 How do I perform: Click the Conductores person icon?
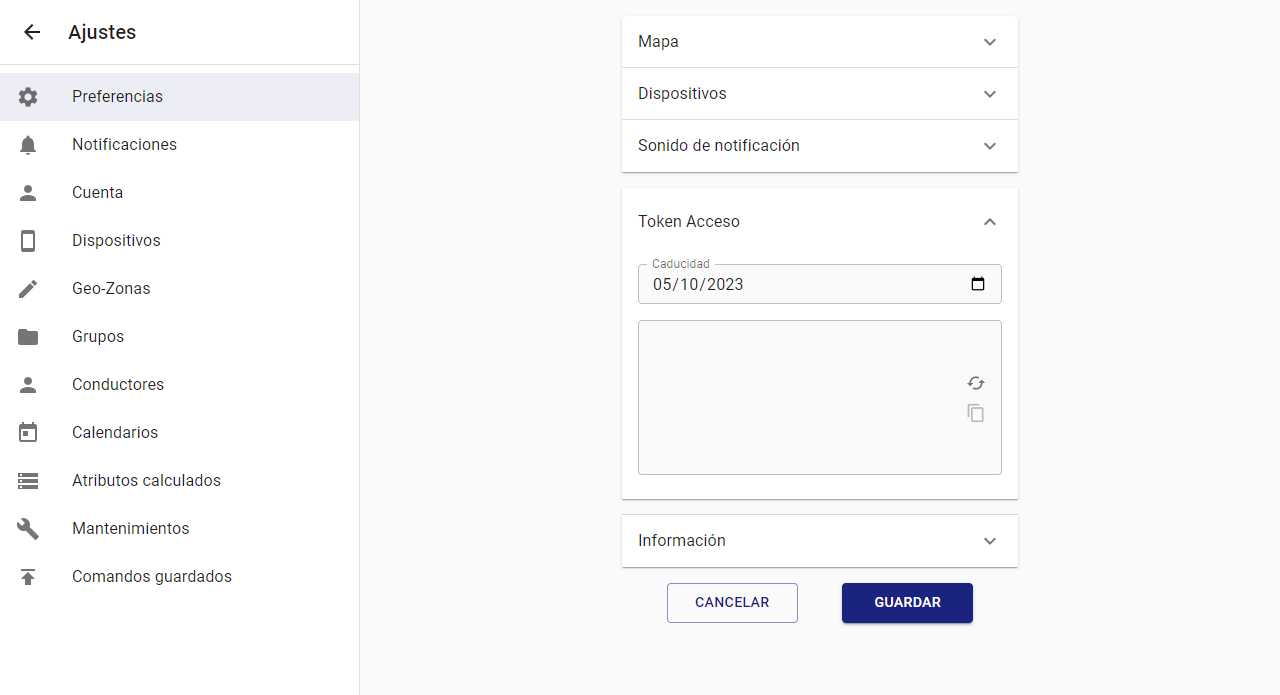[28, 385]
